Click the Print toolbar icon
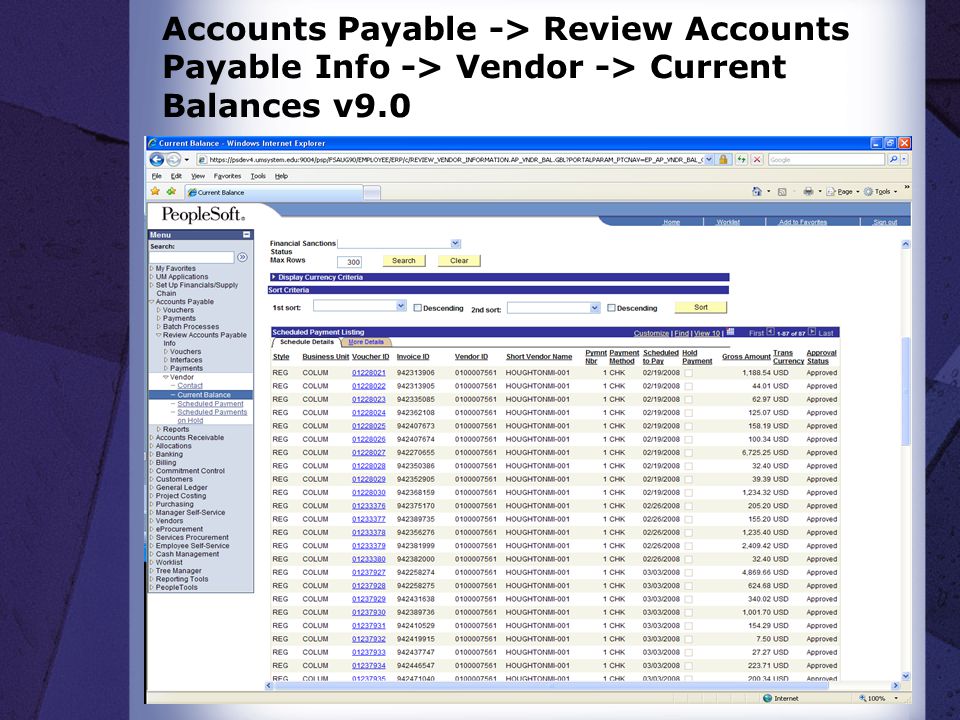 click(x=808, y=192)
